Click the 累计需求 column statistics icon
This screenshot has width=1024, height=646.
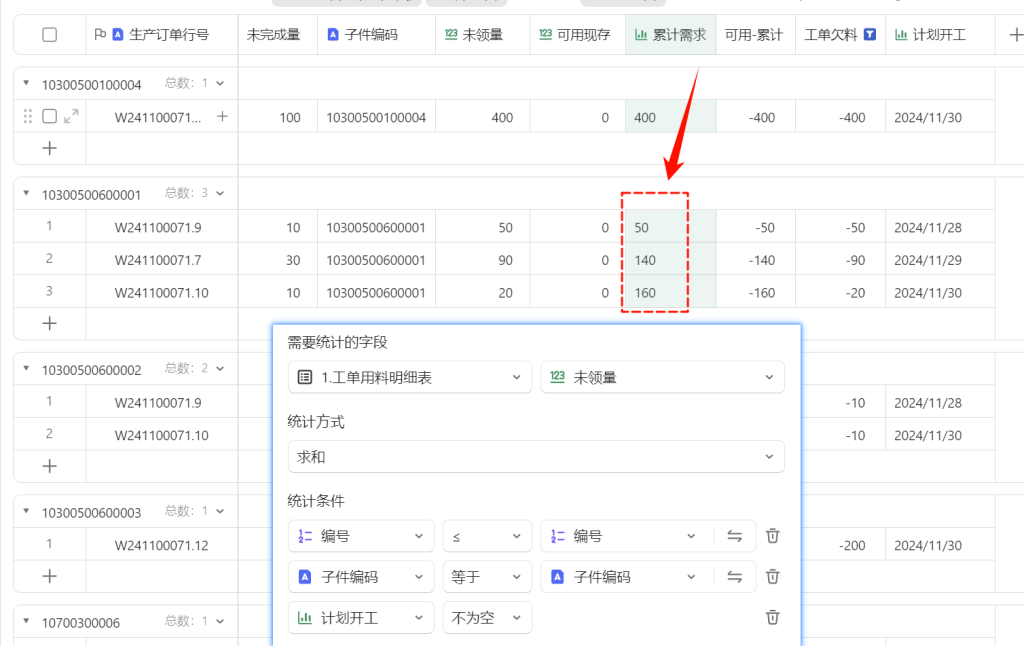pyautogui.click(x=641, y=35)
